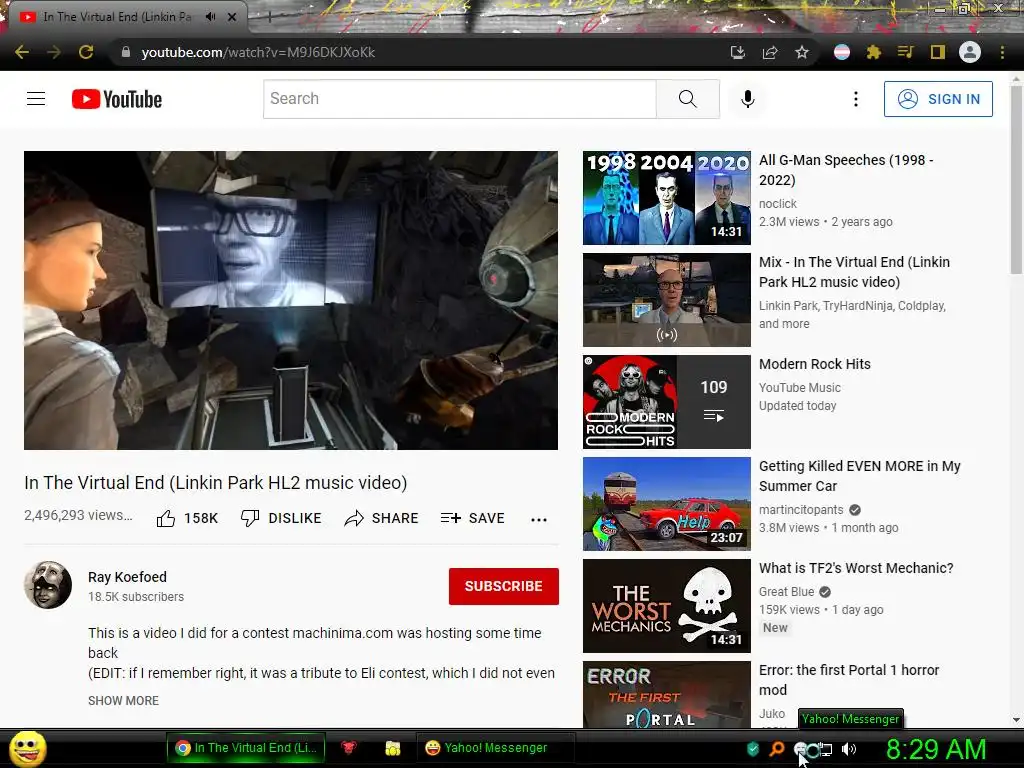1024x768 pixels.
Task: Open Error: the first Portal 1 horror mod
Action: coord(849,680)
